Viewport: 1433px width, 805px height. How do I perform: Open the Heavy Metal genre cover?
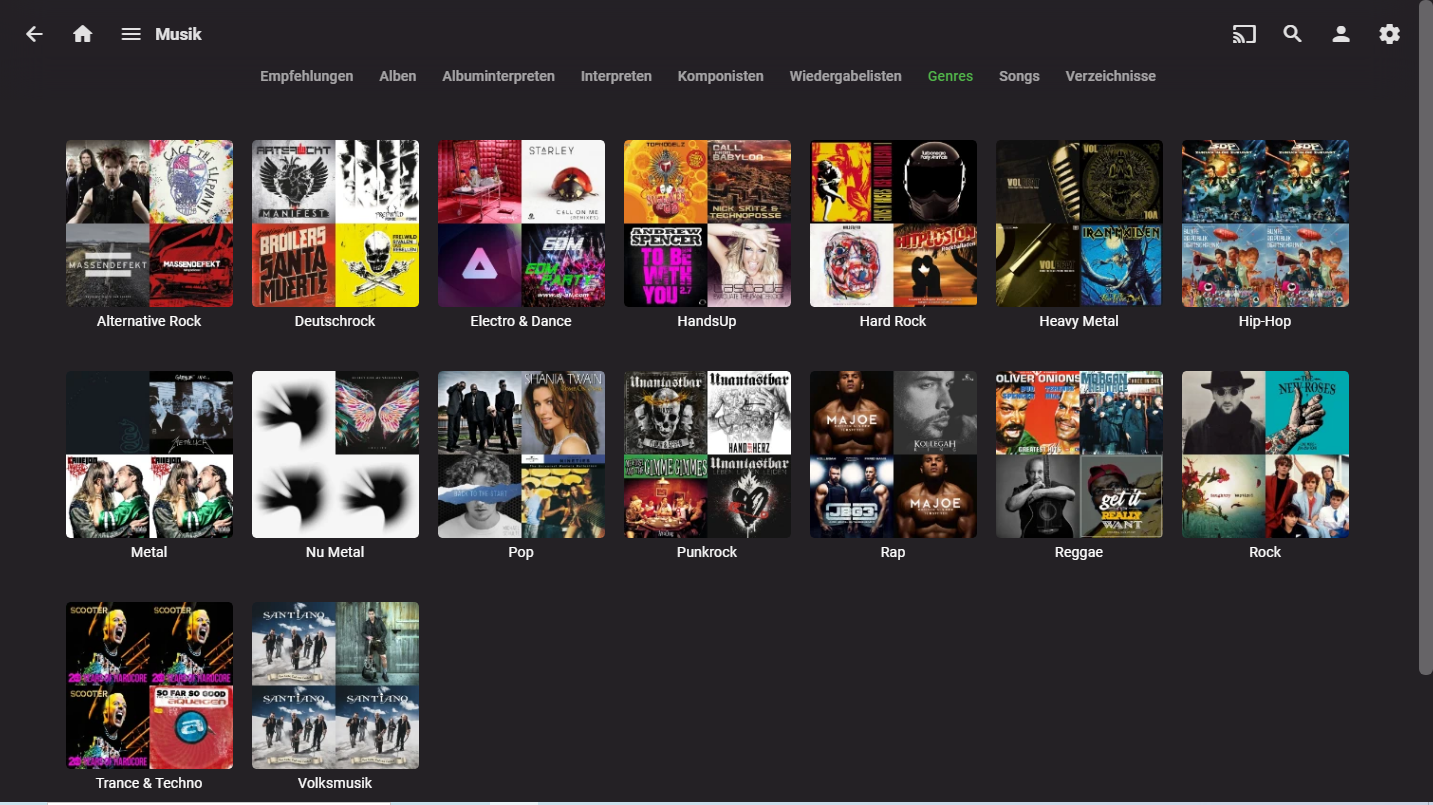1079,223
